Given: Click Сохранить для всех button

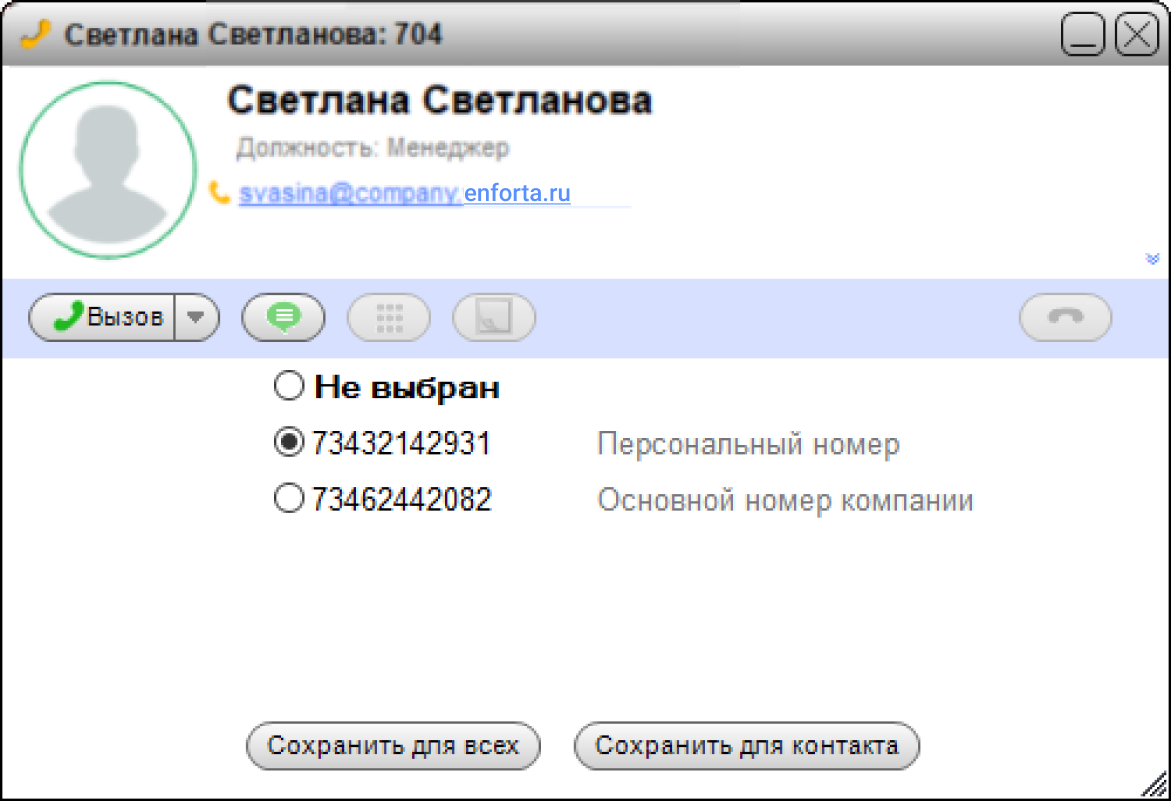Looking at the screenshot, I should coord(393,745).
